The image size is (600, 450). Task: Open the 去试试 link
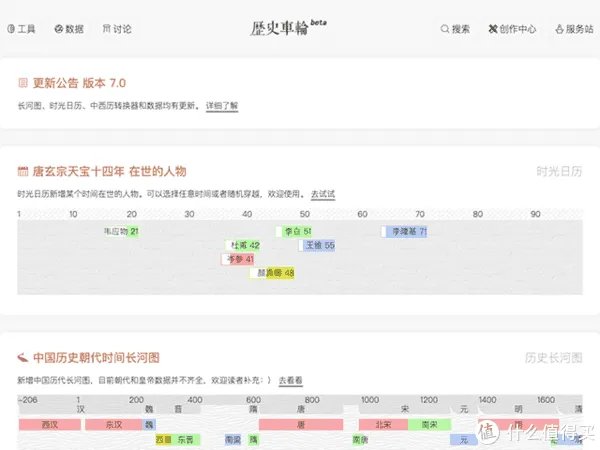[x=323, y=194]
